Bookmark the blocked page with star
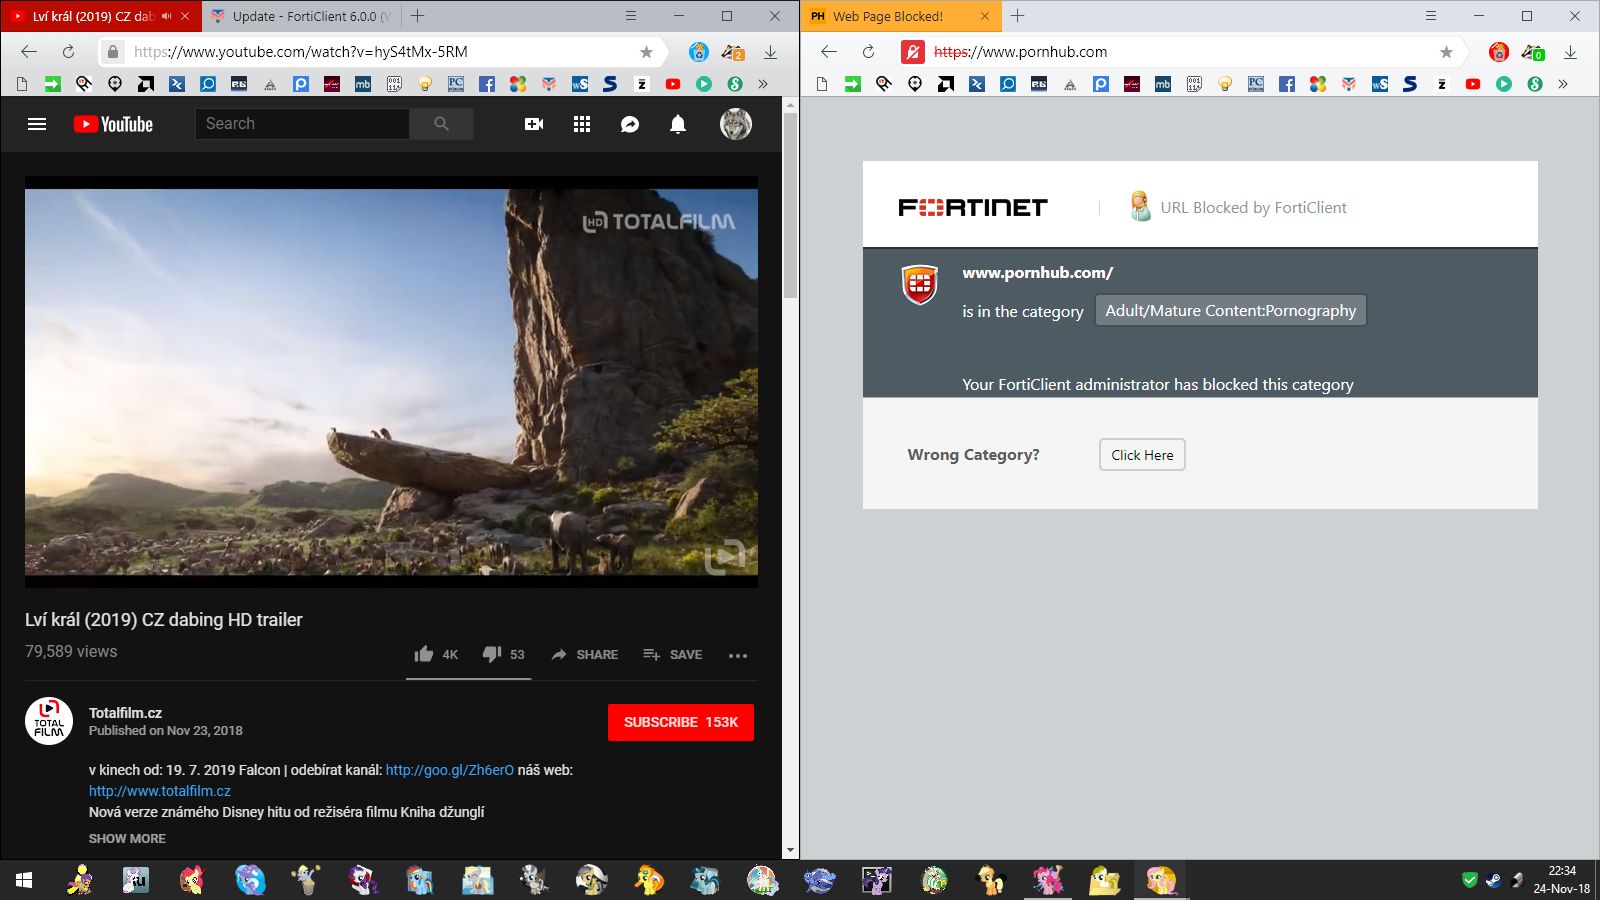This screenshot has width=1600, height=900. coord(1446,52)
